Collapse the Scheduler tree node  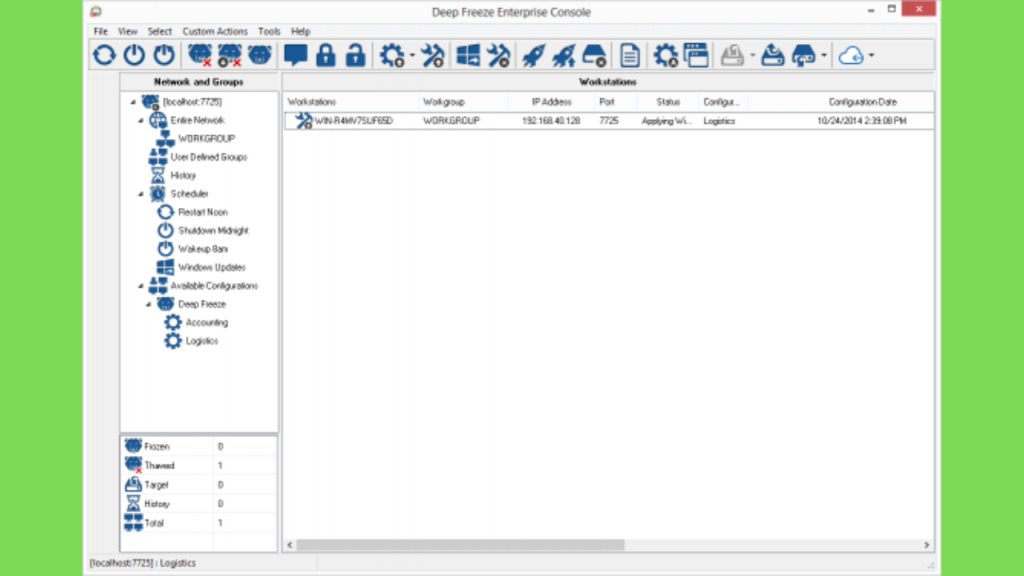[x=140, y=194]
